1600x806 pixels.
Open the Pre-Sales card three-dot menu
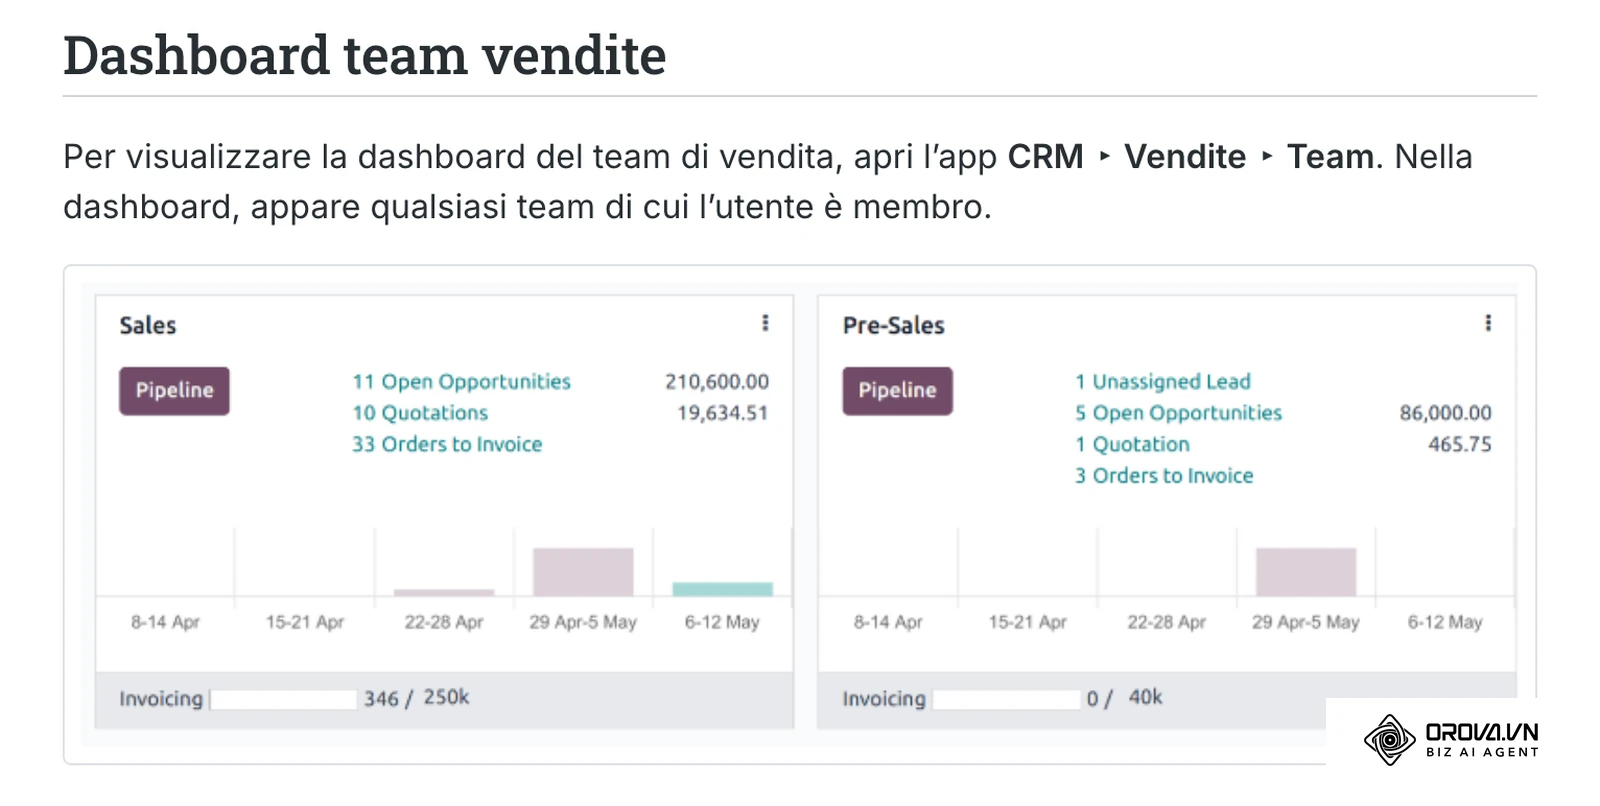[1488, 323]
